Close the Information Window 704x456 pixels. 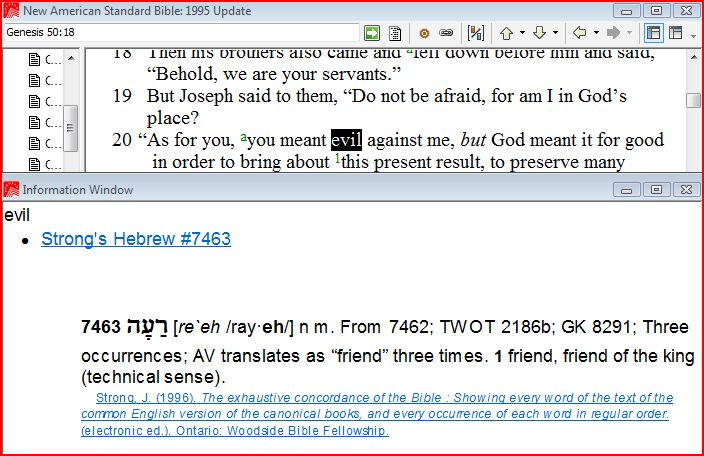coord(686,189)
